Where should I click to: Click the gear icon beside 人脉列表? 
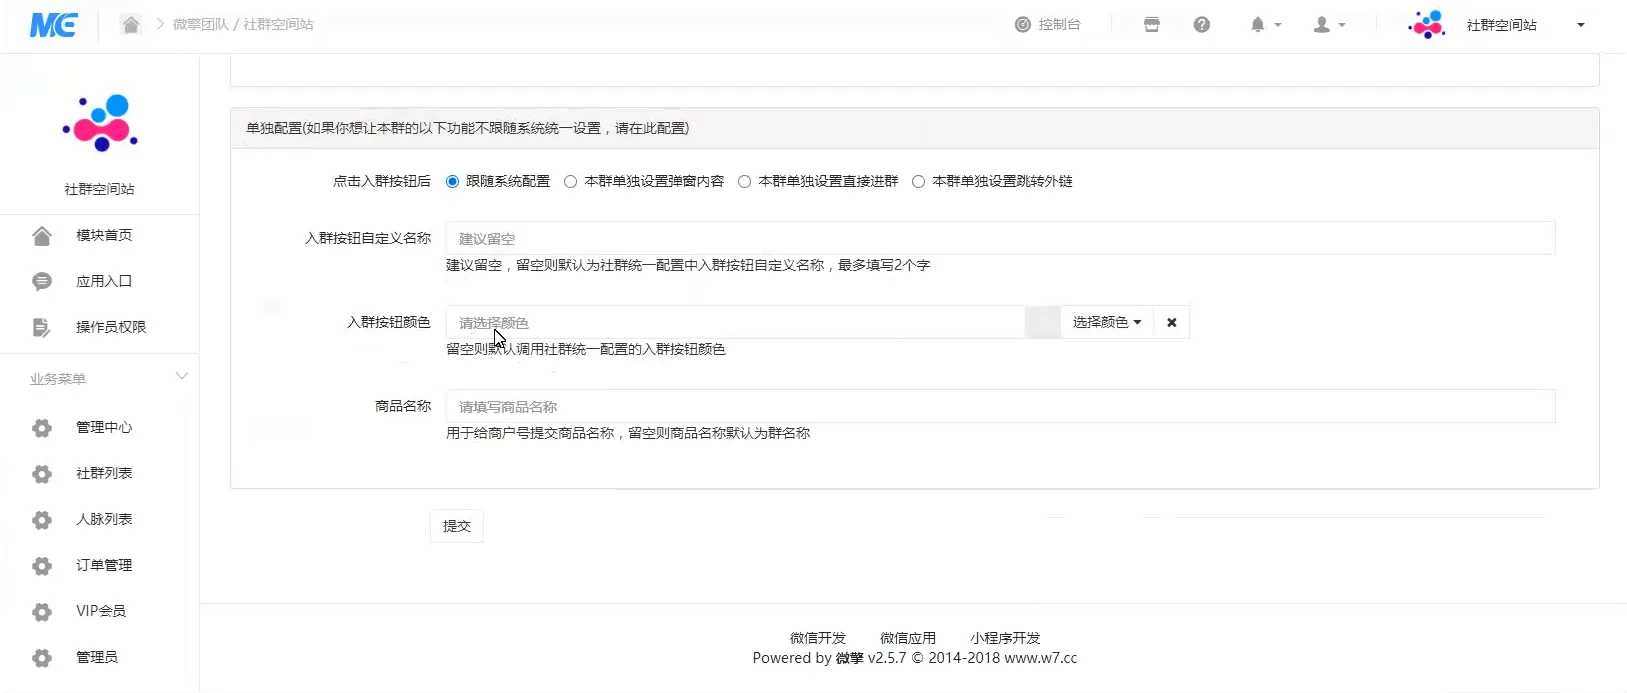pyautogui.click(x=42, y=520)
